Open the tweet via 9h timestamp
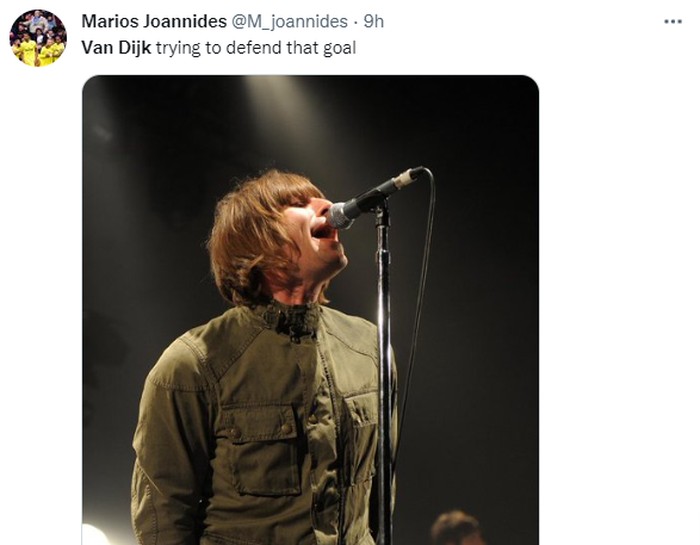The image size is (700, 545). 374,21
